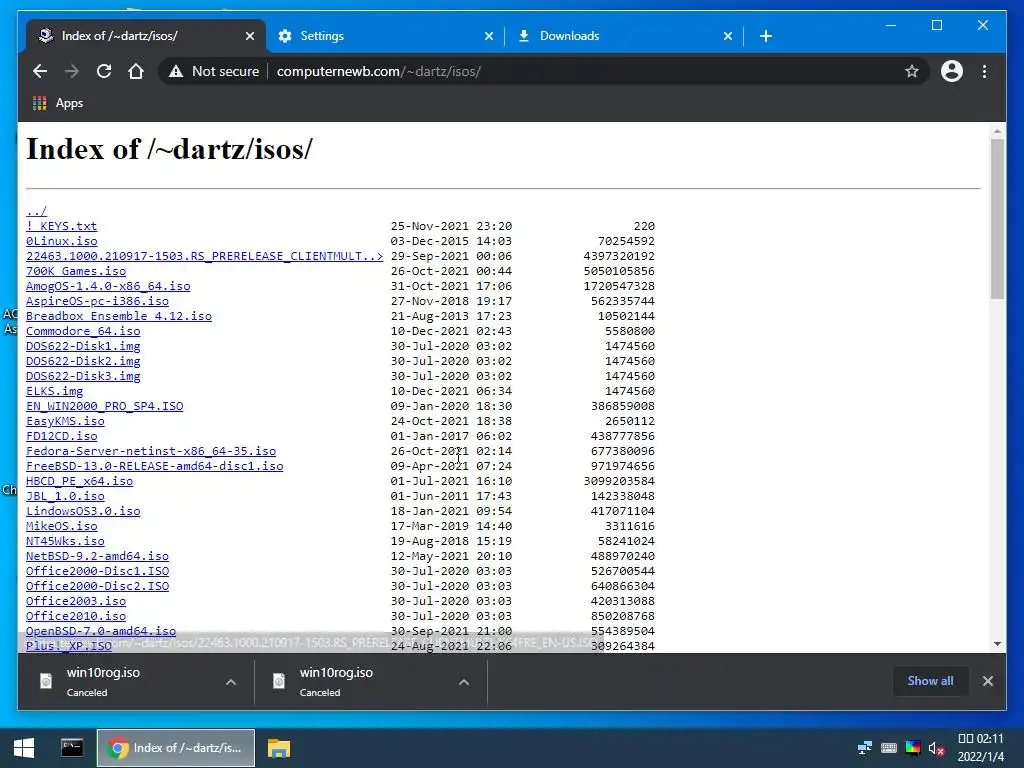This screenshot has height=768, width=1024.
Task: Switch to the Chrome taskbar button
Action: click(176, 748)
